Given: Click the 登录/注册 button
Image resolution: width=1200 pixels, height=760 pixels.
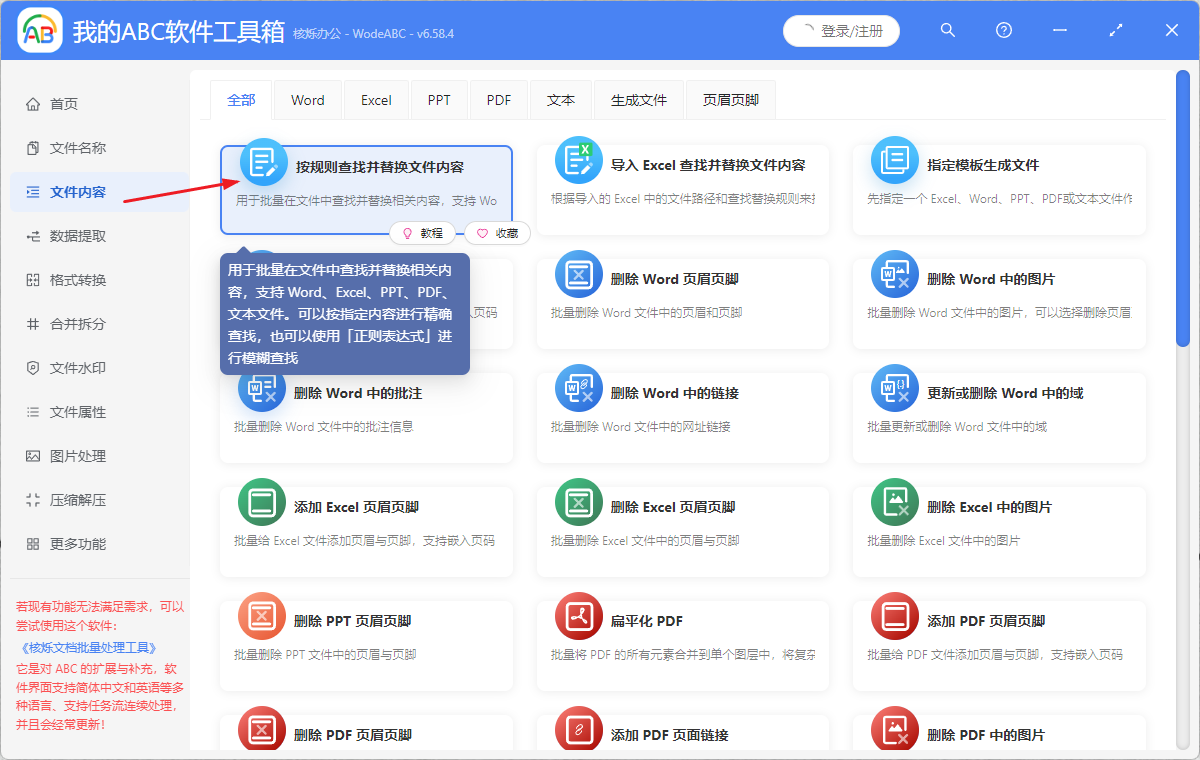Looking at the screenshot, I should [x=841, y=30].
